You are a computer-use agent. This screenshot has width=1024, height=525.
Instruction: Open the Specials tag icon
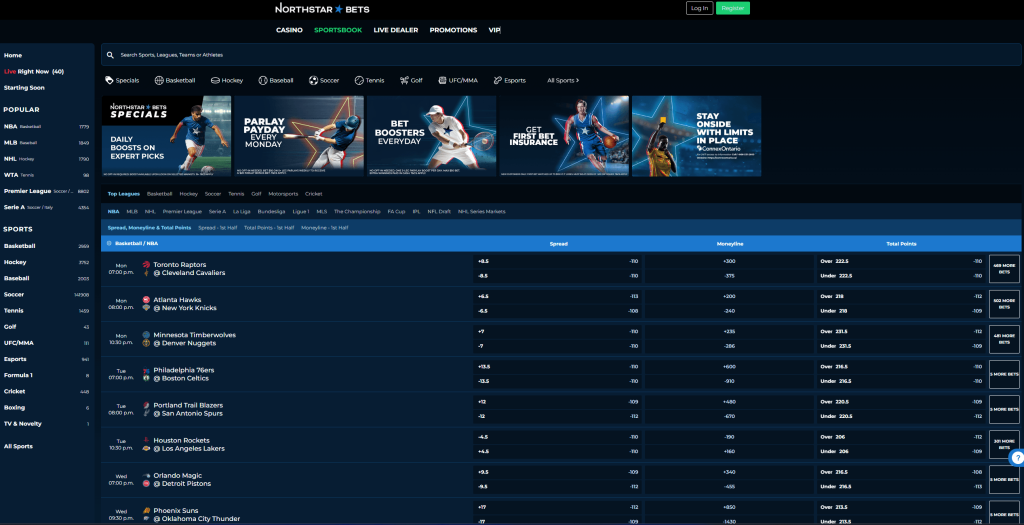(x=109, y=80)
